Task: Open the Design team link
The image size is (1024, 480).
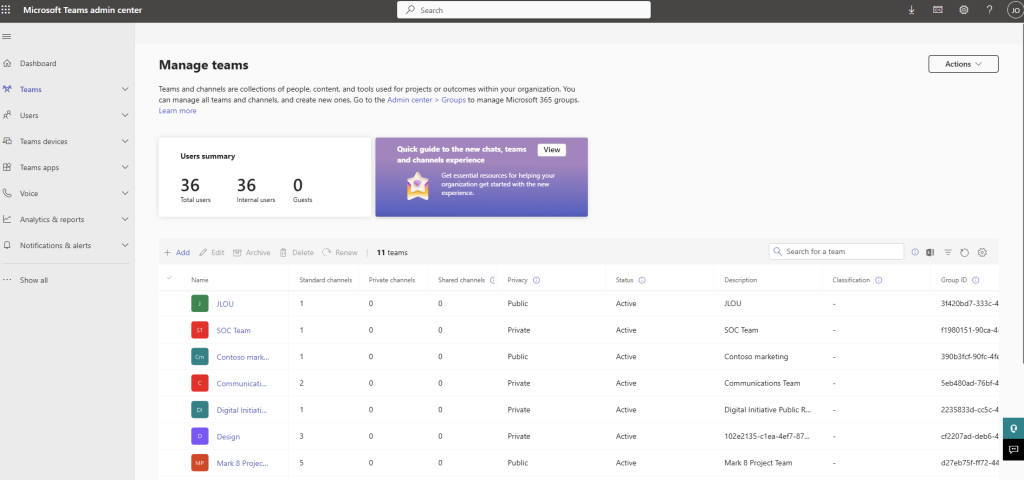Action: tap(228, 437)
